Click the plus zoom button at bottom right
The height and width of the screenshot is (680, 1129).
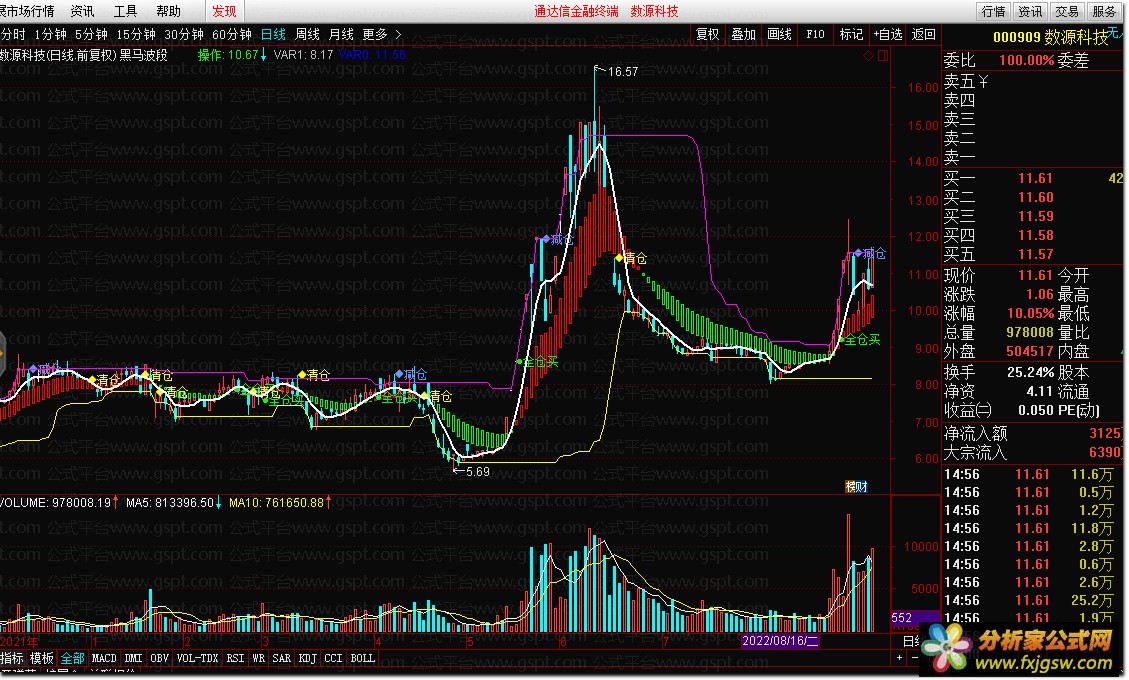point(899,658)
